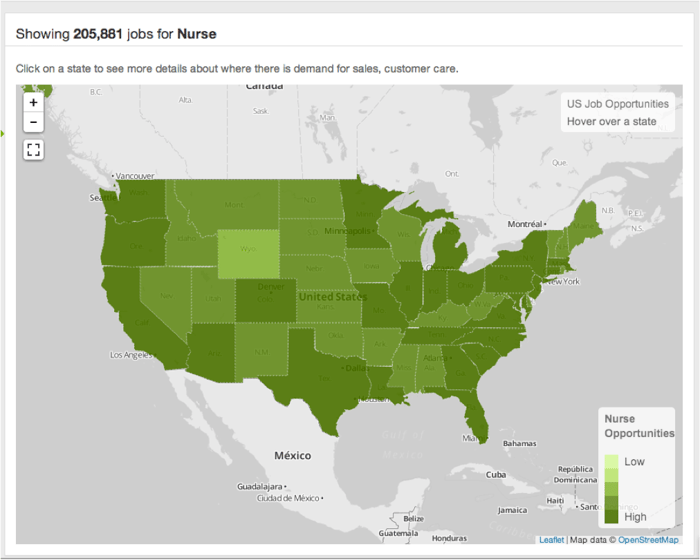Select the Colorado state near Denver label
700x560 pixels.
pos(264,301)
